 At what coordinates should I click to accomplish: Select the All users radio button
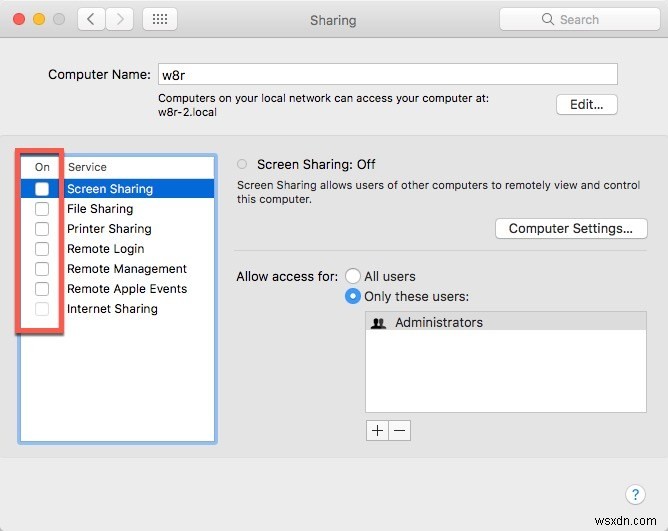[353, 276]
